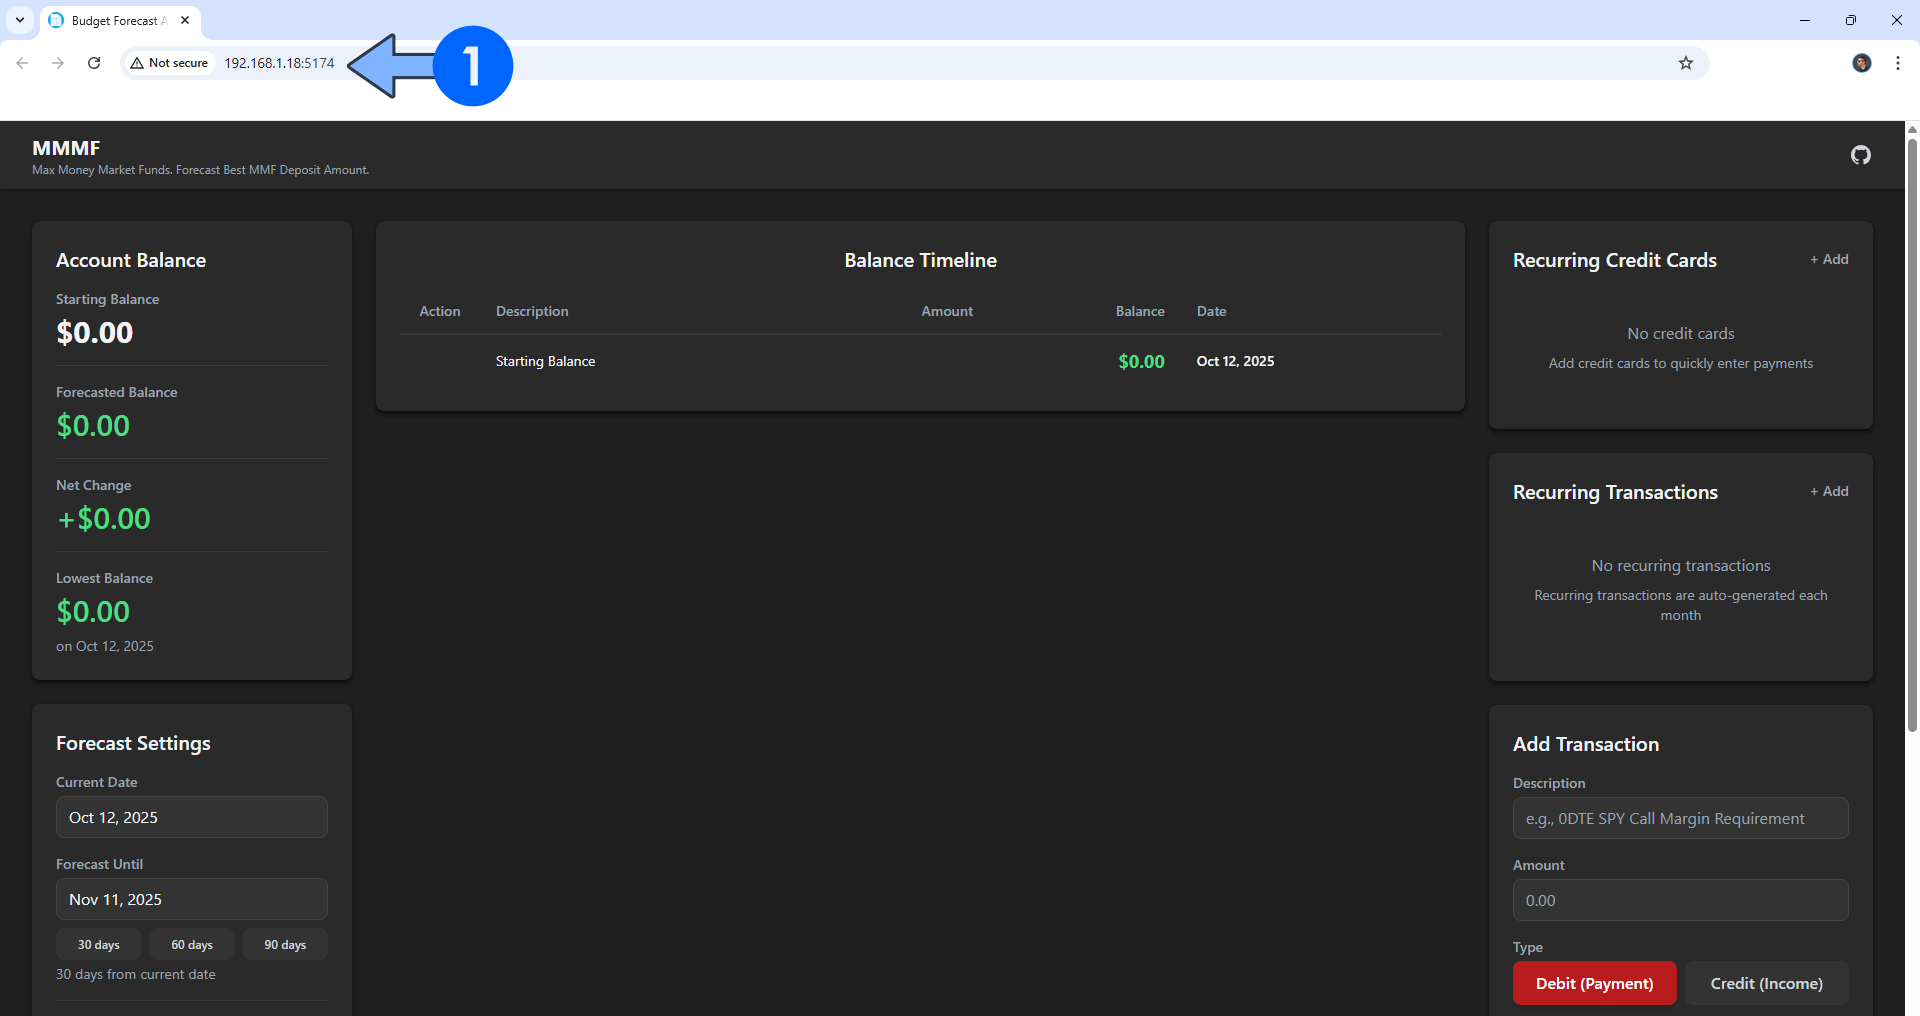The image size is (1920, 1016).
Task: Expand the tab search dropdown arrow
Action: [20, 20]
